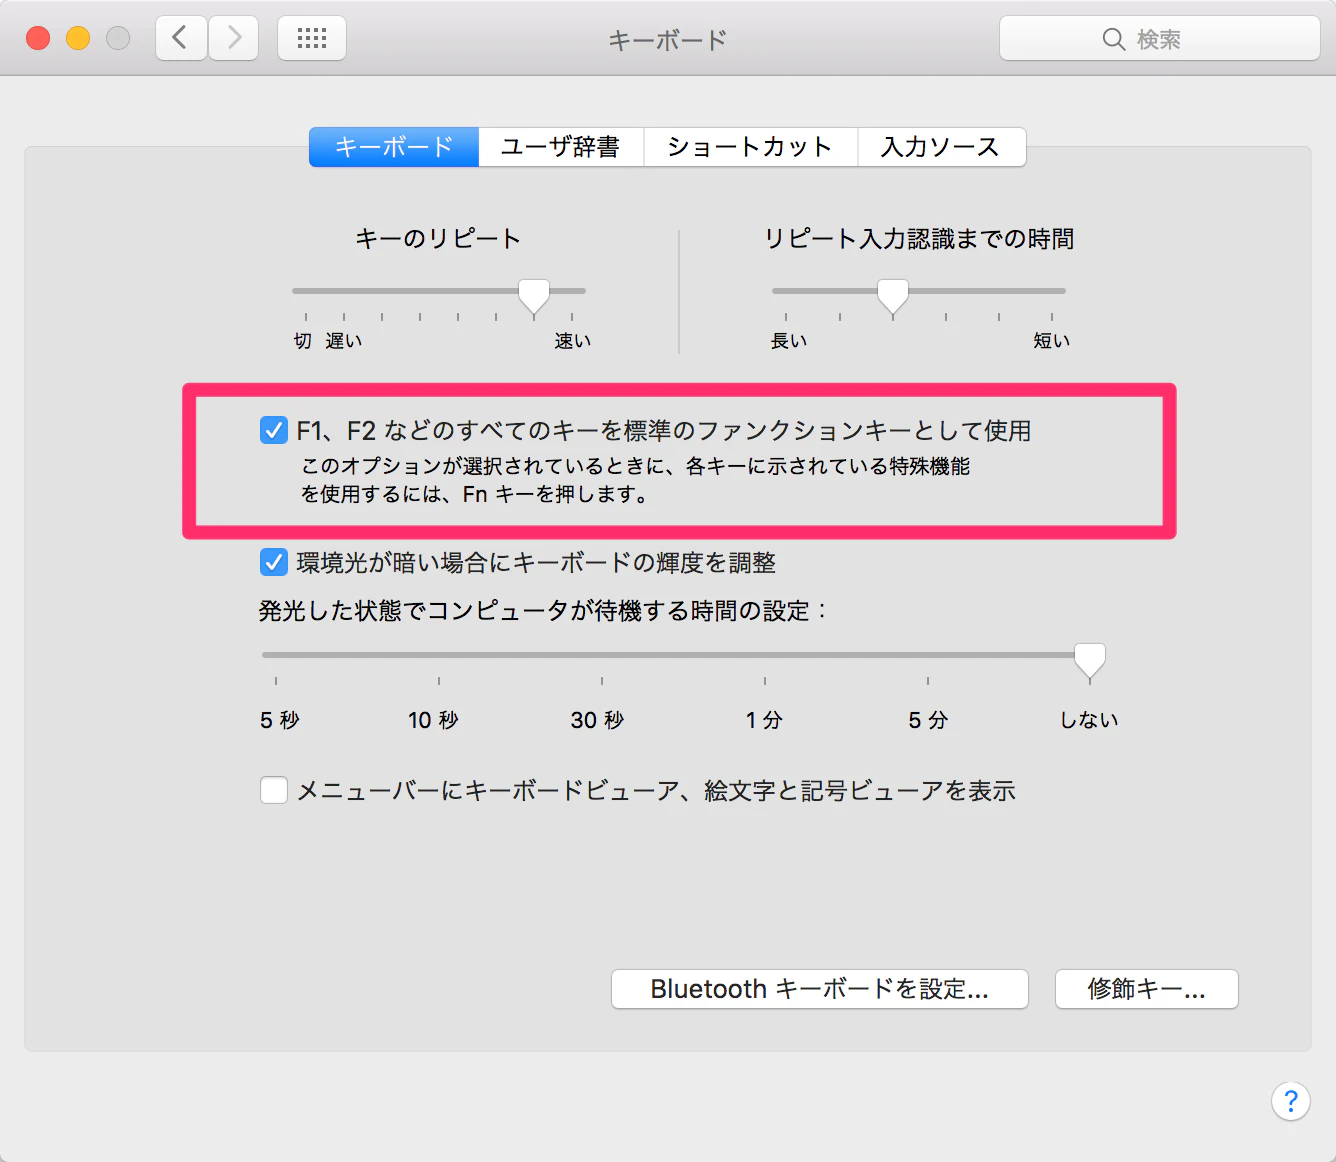Click the しない label

pyautogui.click(x=1090, y=720)
